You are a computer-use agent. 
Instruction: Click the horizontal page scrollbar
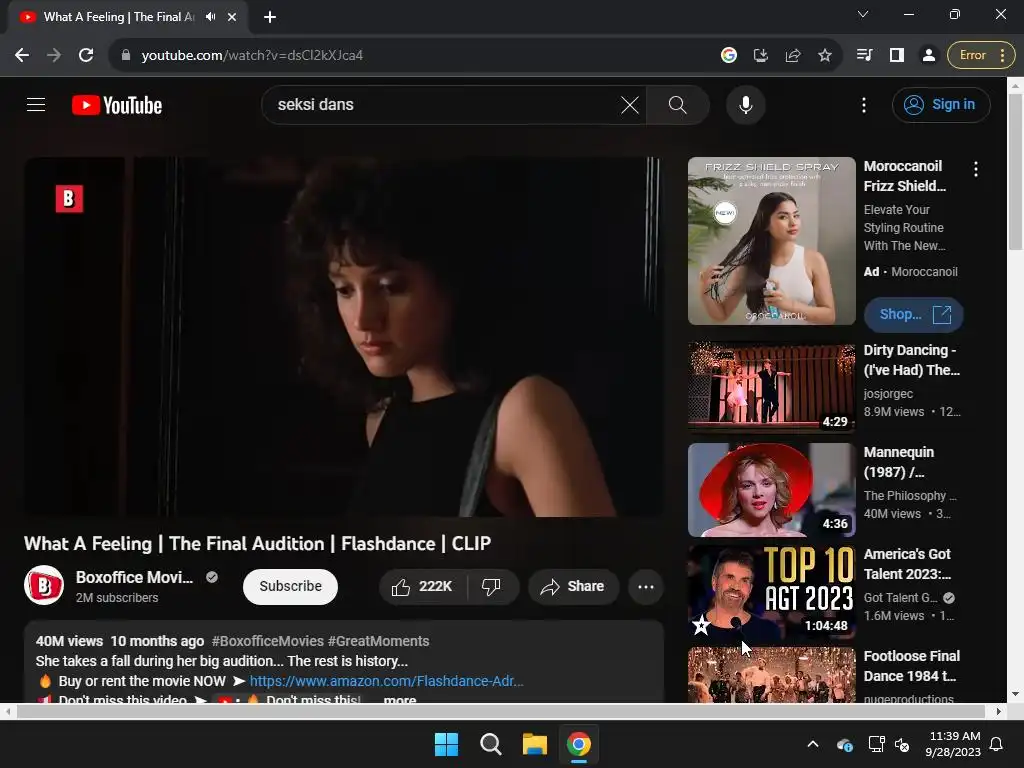[500, 711]
